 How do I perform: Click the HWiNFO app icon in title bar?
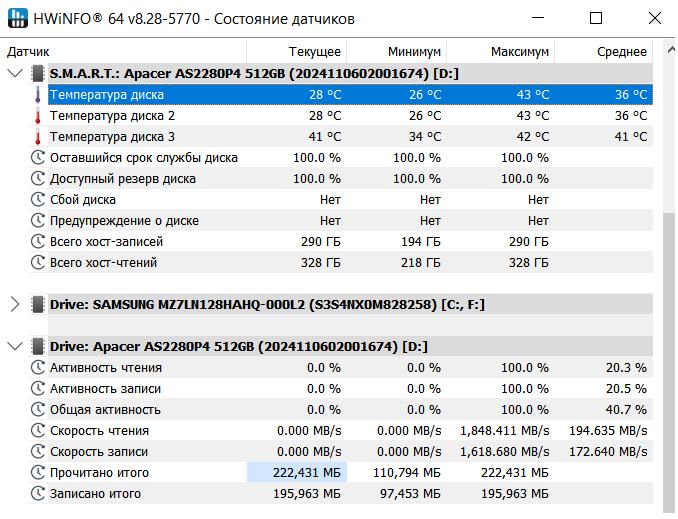pos(18,18)
